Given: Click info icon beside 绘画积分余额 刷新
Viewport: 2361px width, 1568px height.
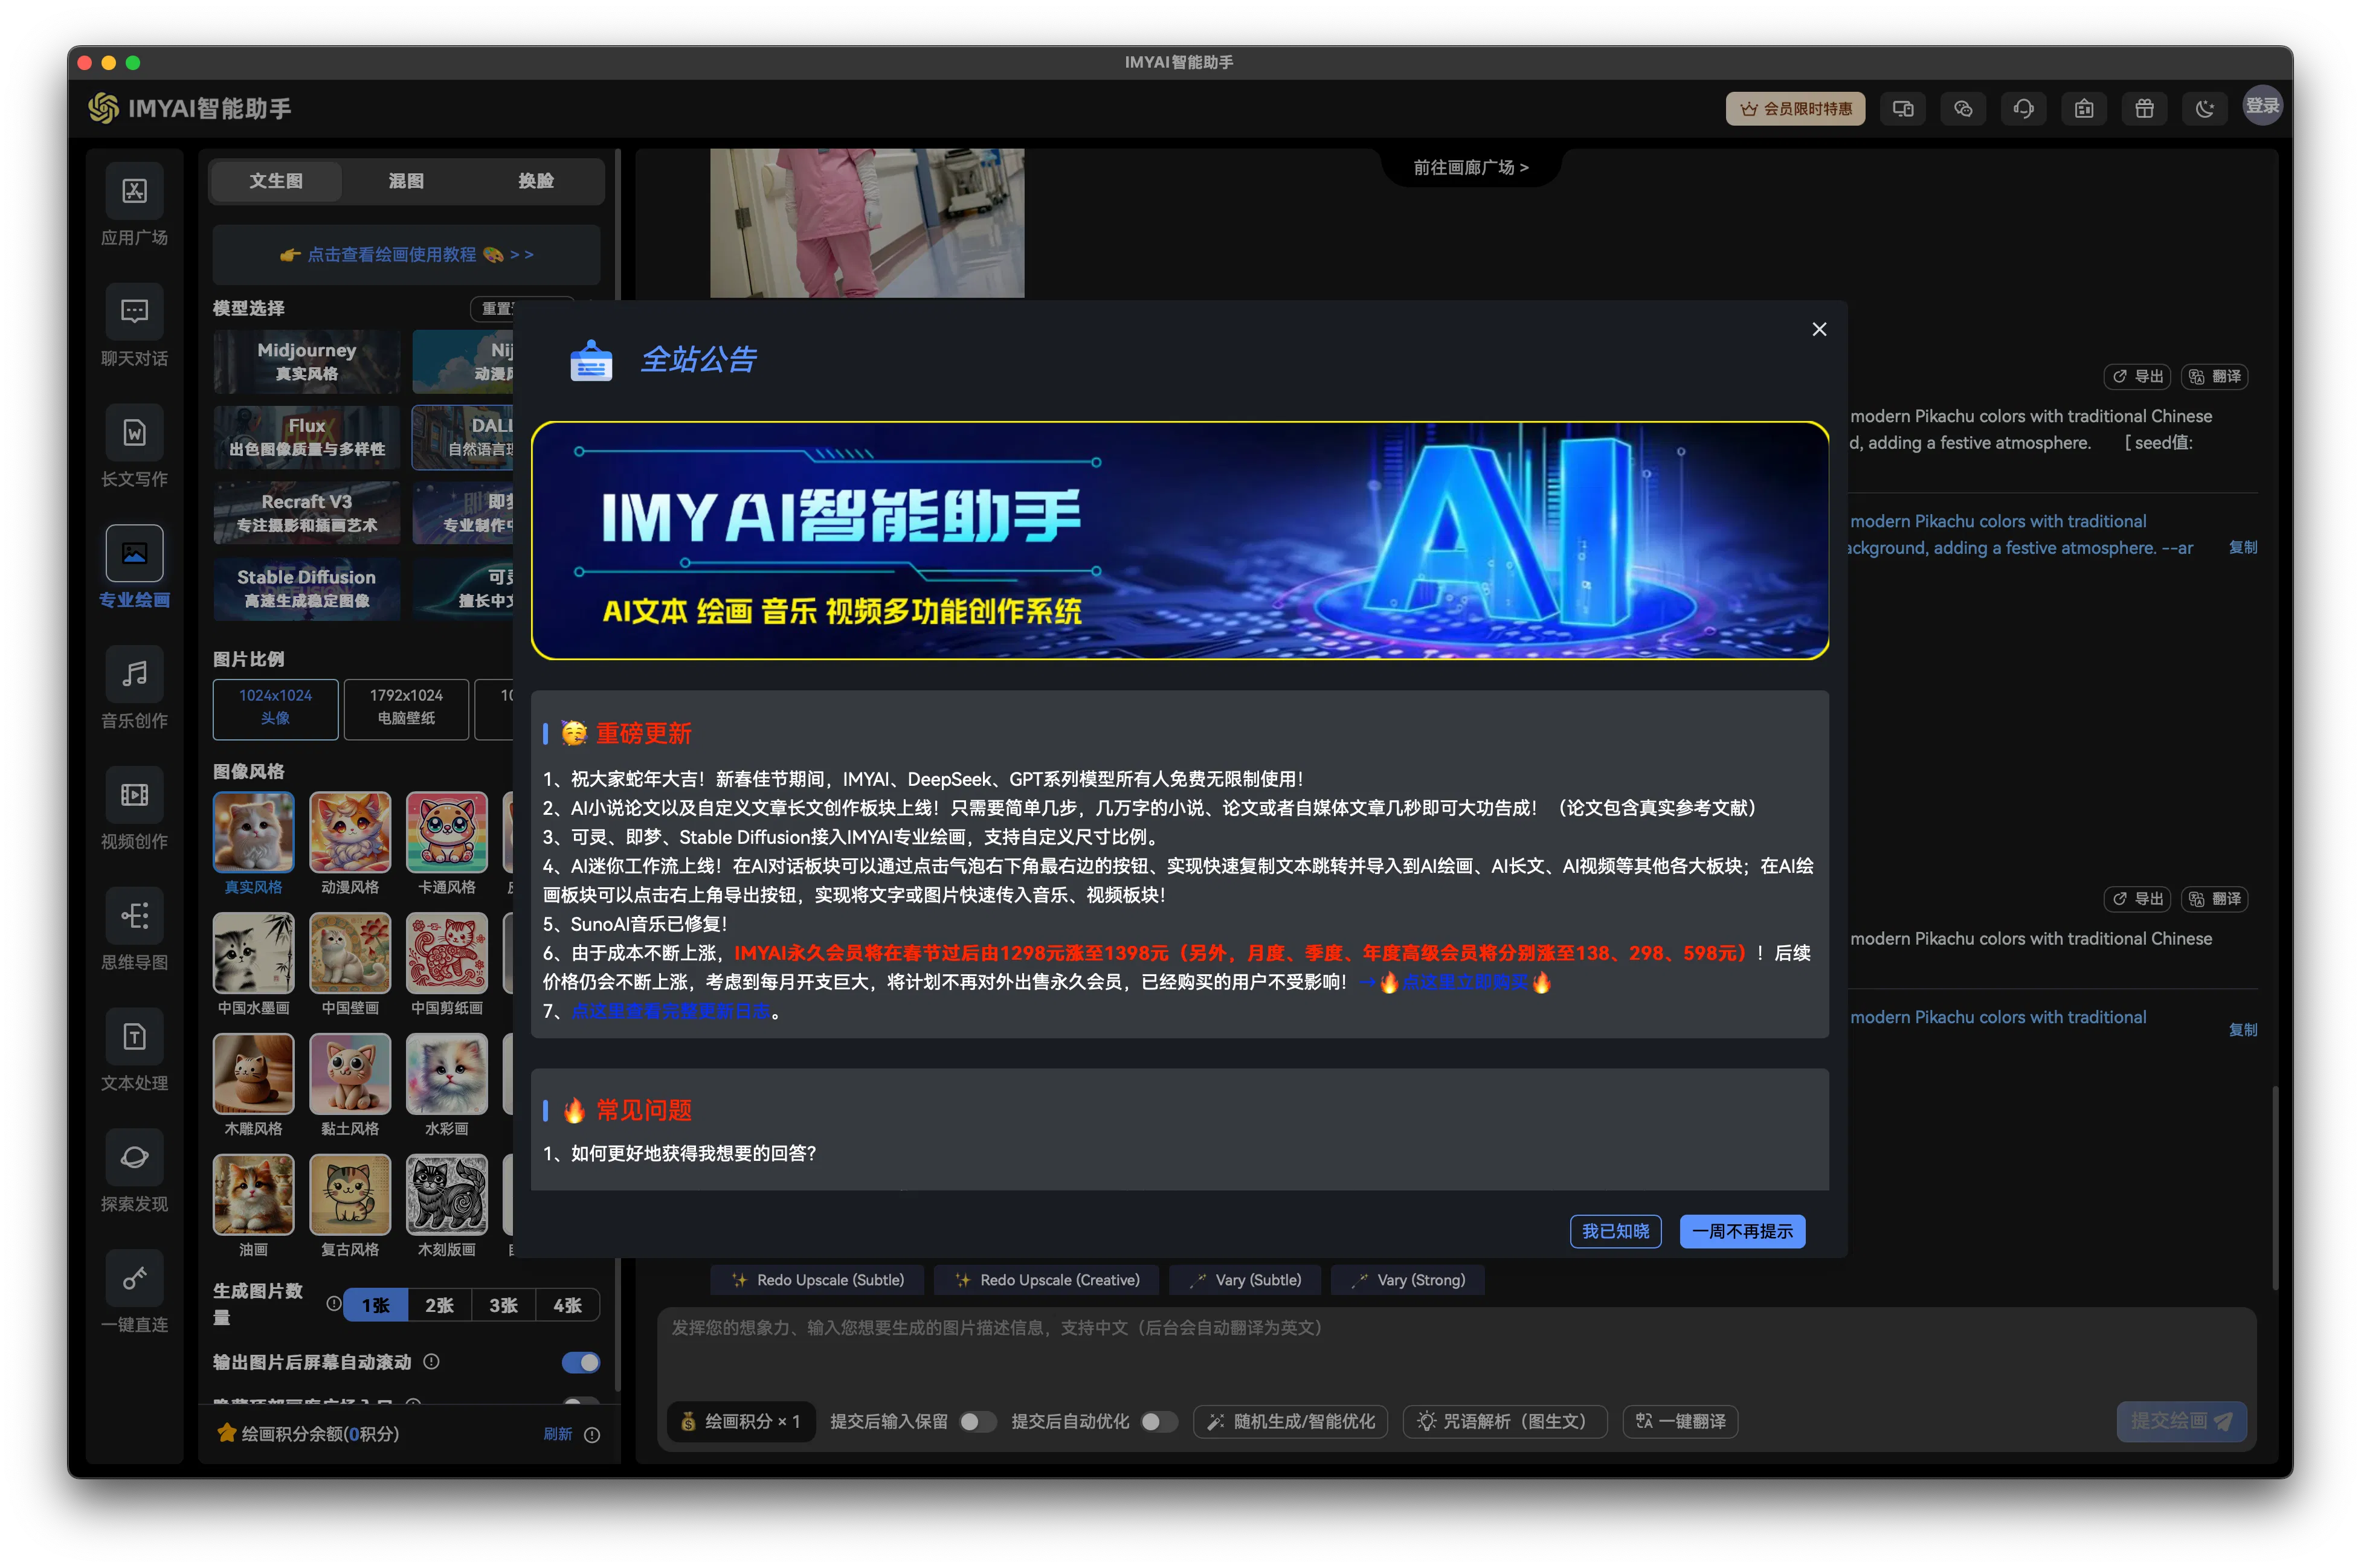Looking at the screenshot, I should (592, 1434).
